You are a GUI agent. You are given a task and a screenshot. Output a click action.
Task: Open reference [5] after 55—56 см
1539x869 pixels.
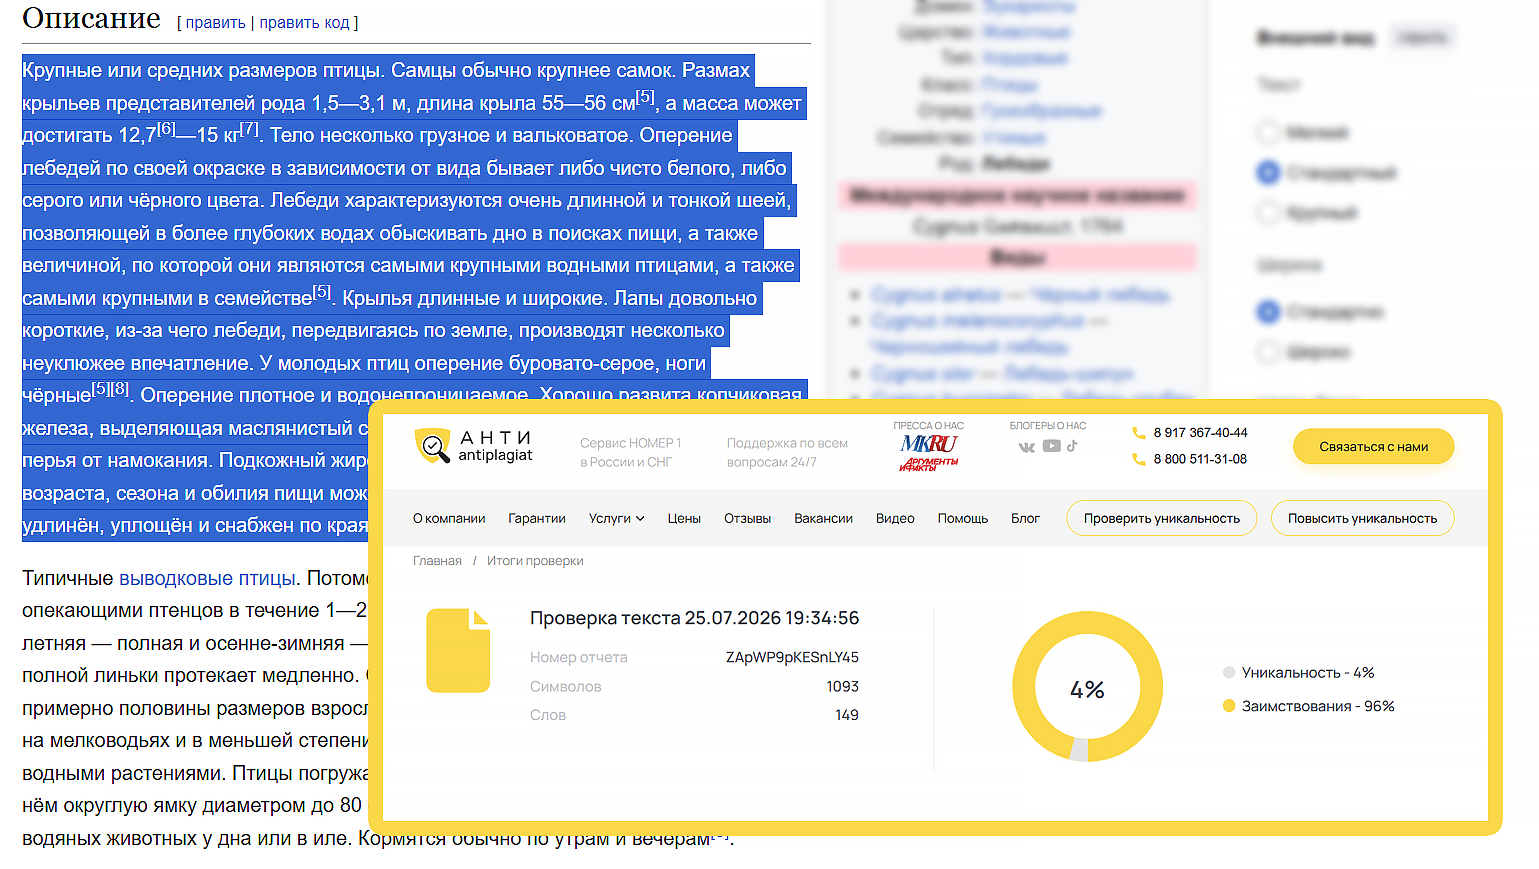pyautogui.click(x=646, y=97)
